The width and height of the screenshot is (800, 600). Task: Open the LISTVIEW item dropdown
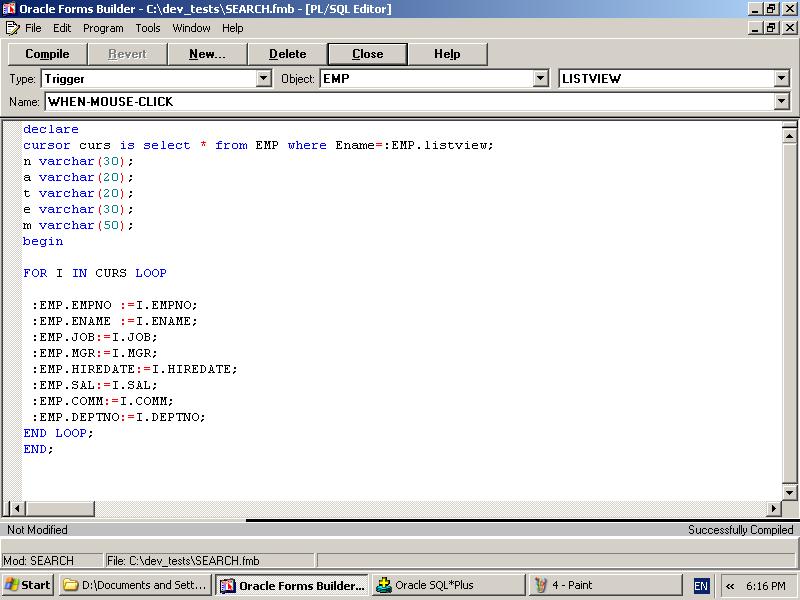click(x=781, y=78)
